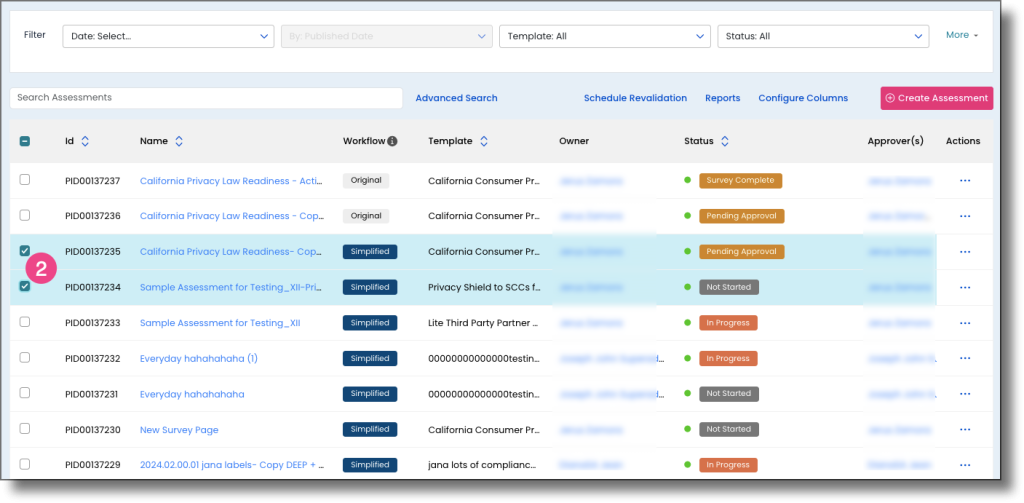Click the Owner column header
1024x503 pixels.
point(574,141)
